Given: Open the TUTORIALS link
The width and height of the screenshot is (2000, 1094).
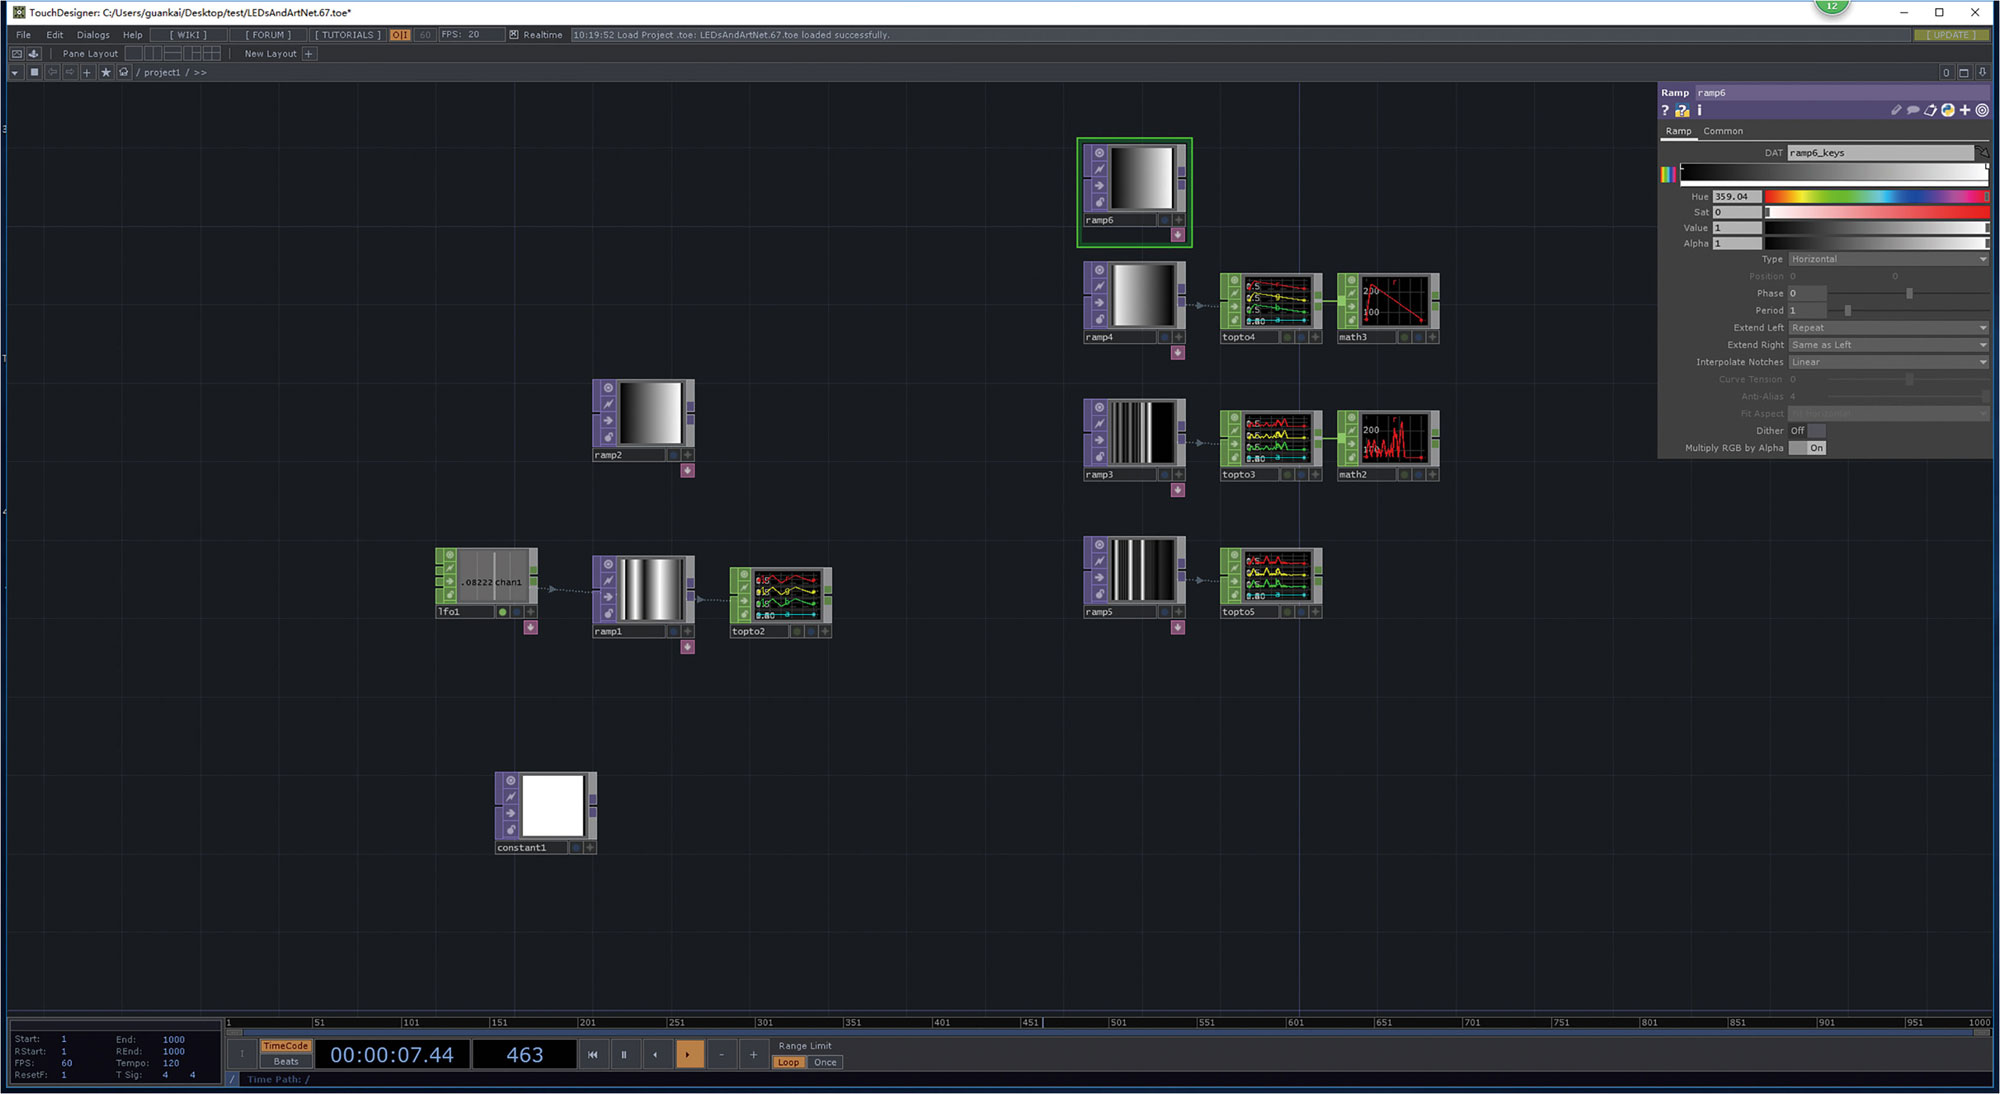Looking at the screenshot, I should (x=348, y=35).
